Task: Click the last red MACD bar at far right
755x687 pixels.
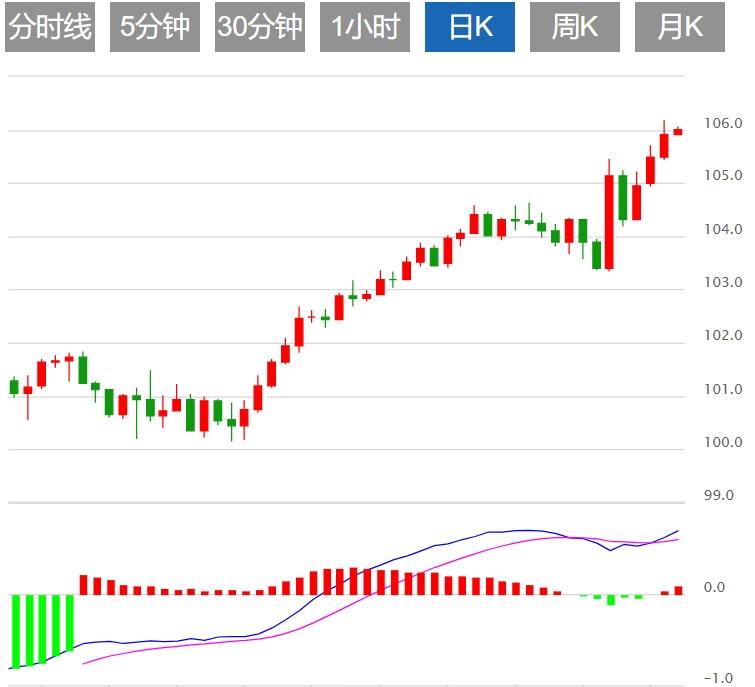Action: [678, 590]
